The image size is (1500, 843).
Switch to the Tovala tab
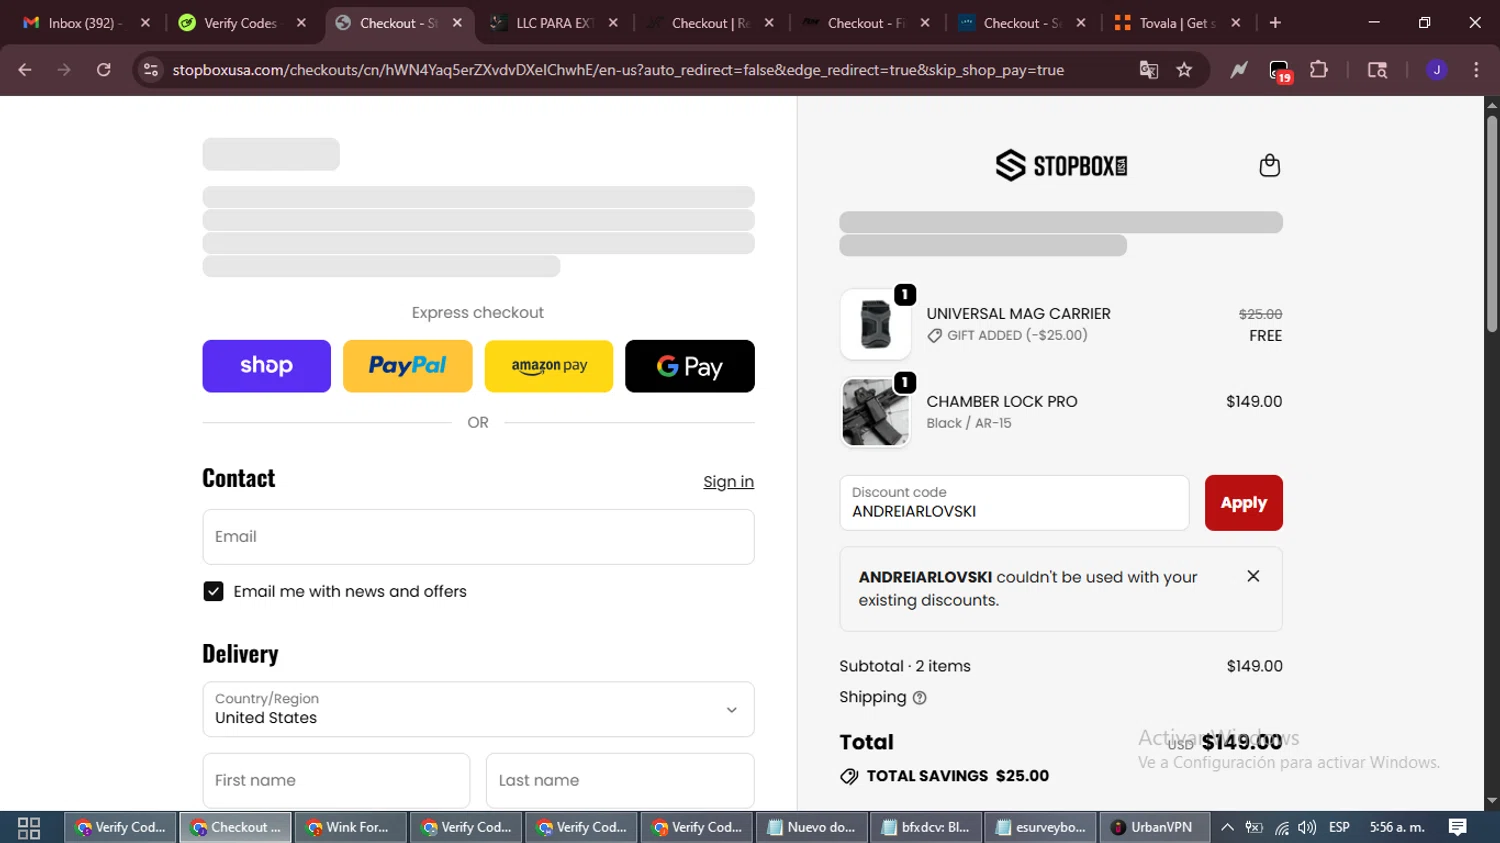coord(1177,23)
